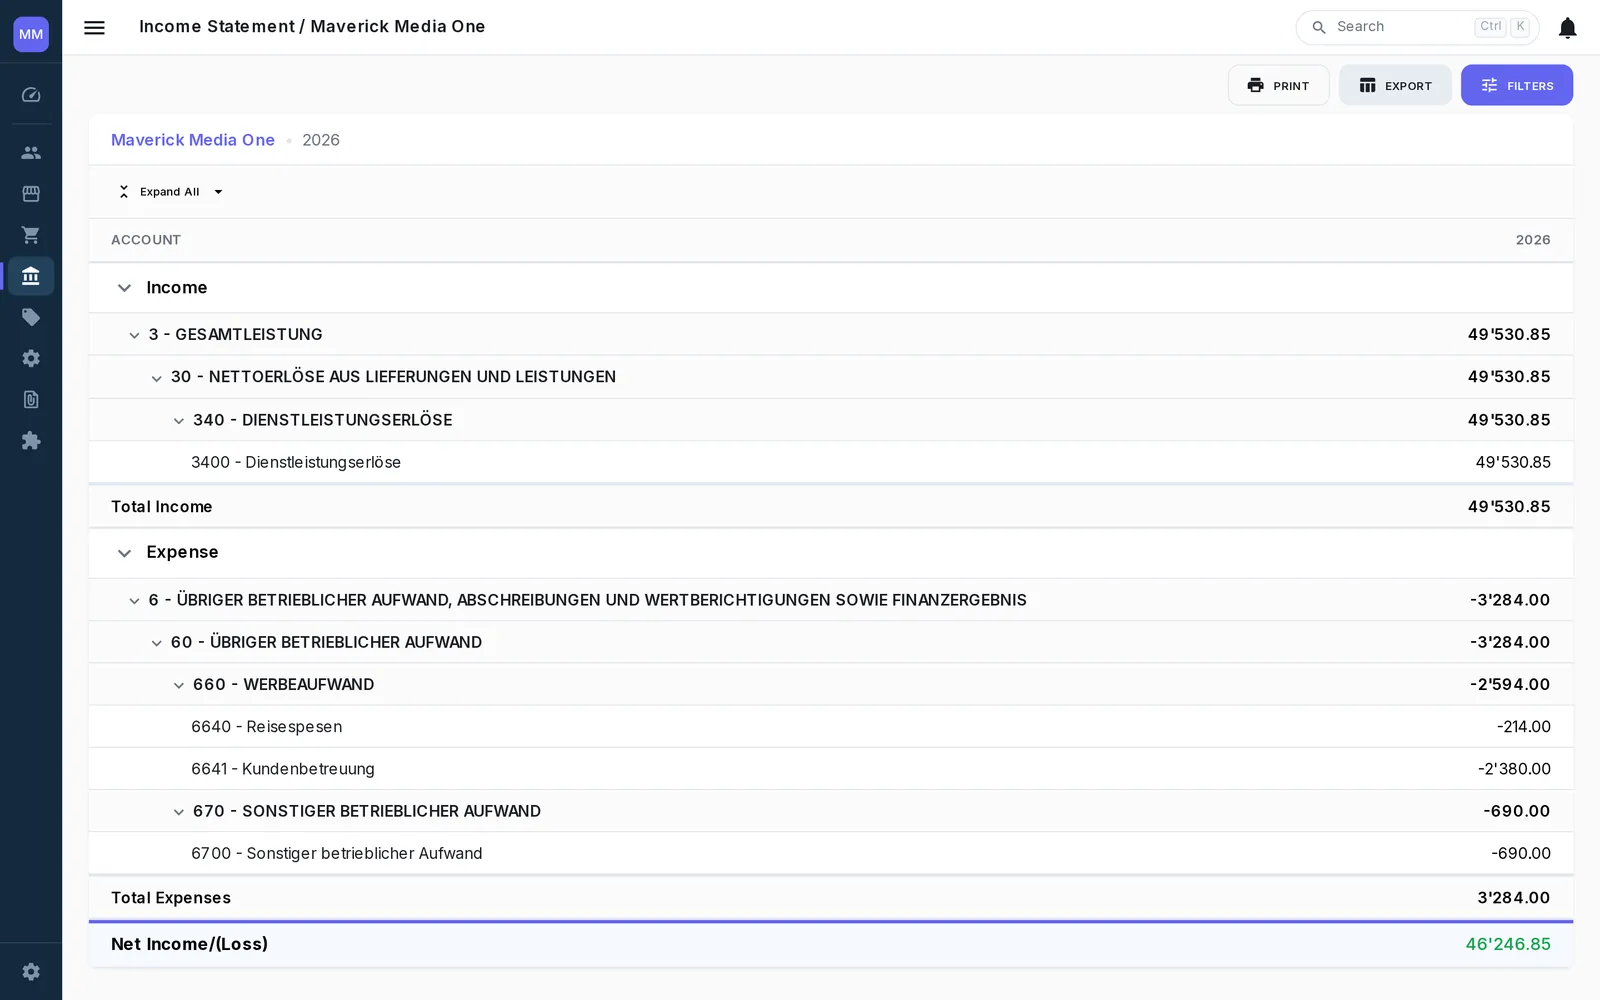Open the price tag sidebar icon
The height and width of the screenshot is (1000, 1600).
click(31, 317)
